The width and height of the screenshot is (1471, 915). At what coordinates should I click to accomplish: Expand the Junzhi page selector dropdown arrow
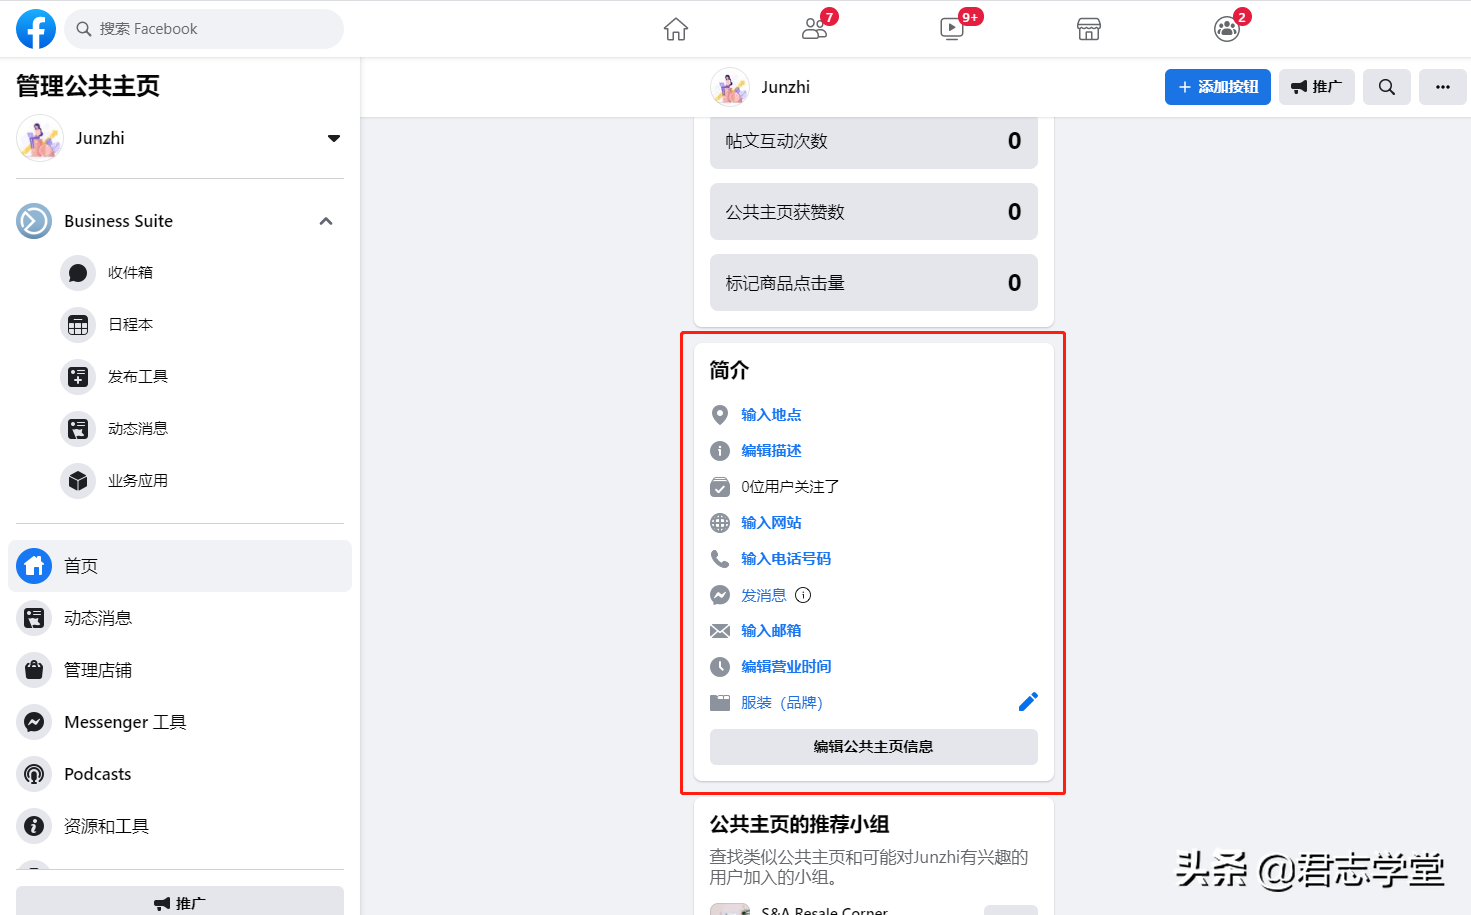(334, 138)
